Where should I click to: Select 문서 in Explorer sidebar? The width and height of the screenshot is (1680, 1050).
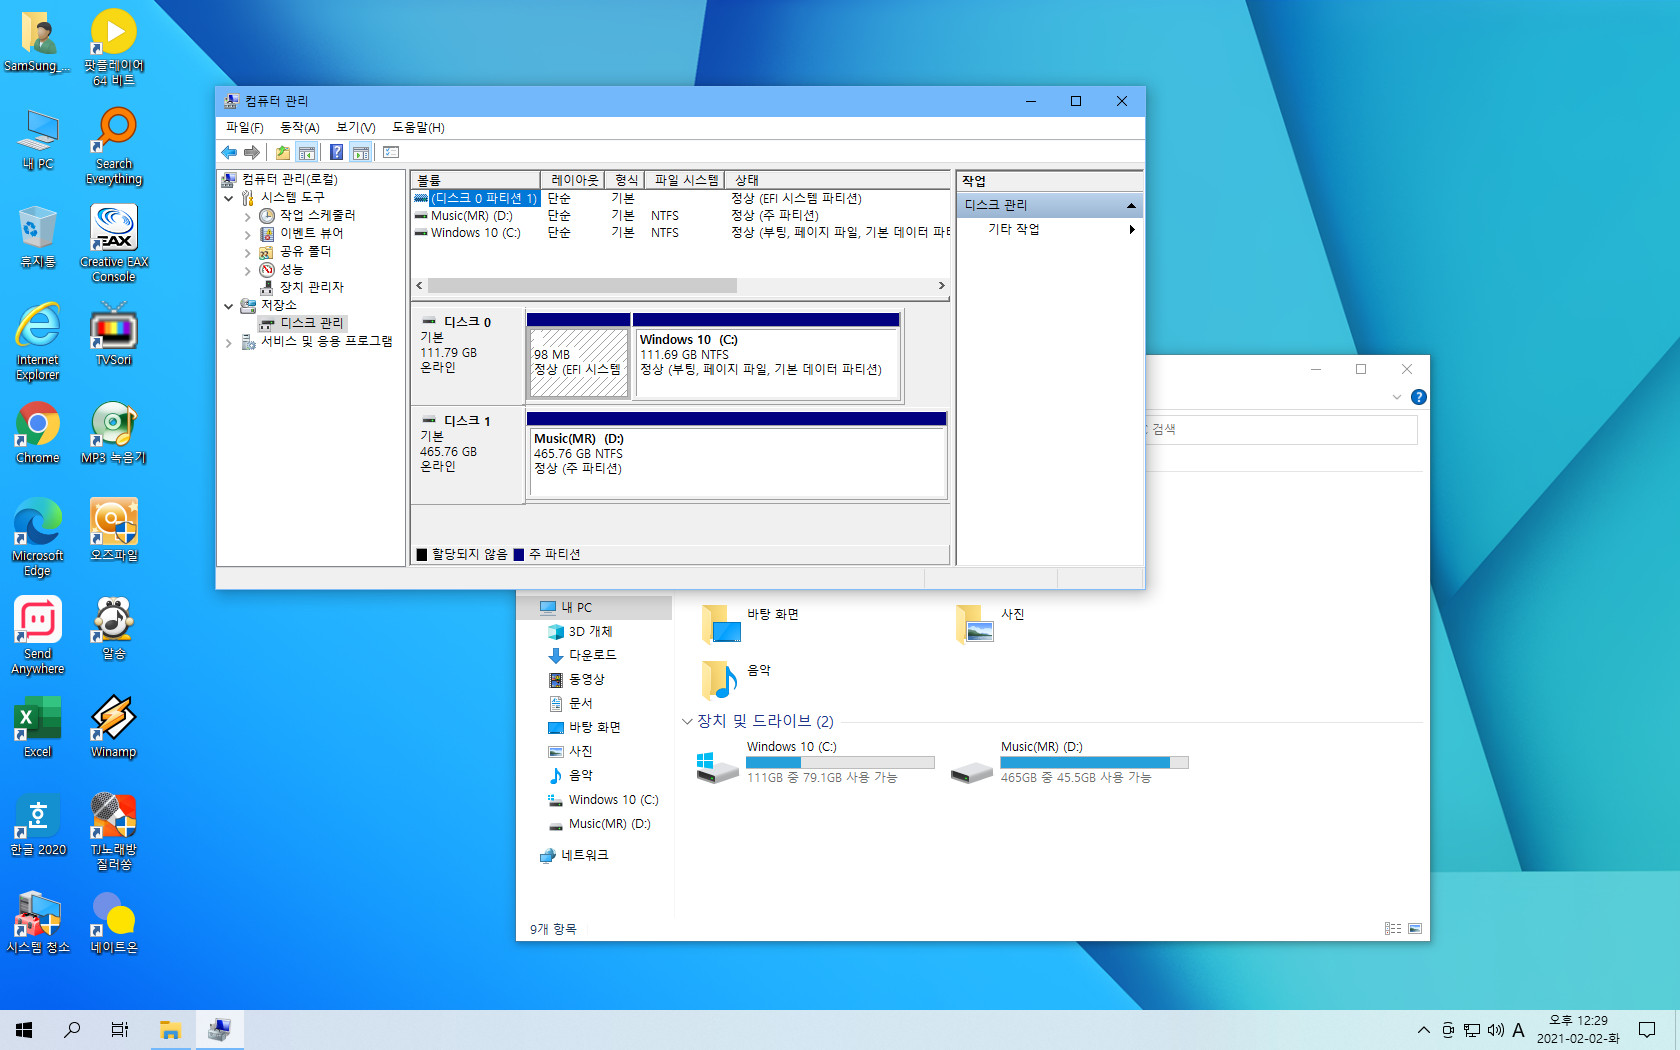click(570, 704)
